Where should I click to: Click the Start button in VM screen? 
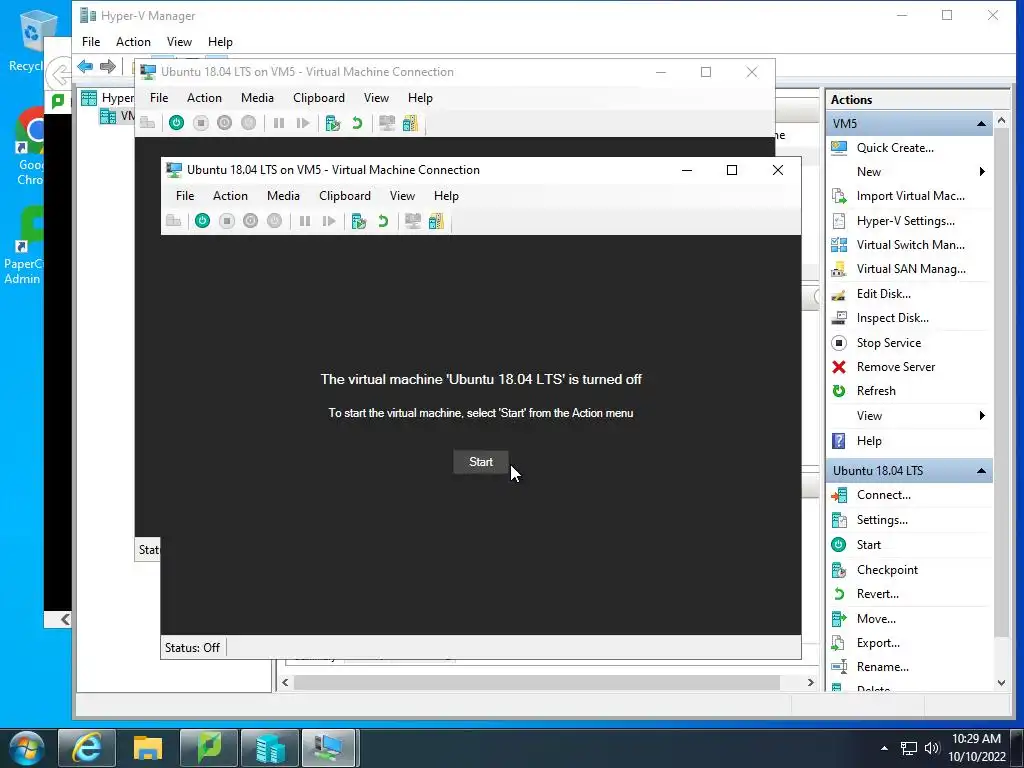tap(481, 462)
